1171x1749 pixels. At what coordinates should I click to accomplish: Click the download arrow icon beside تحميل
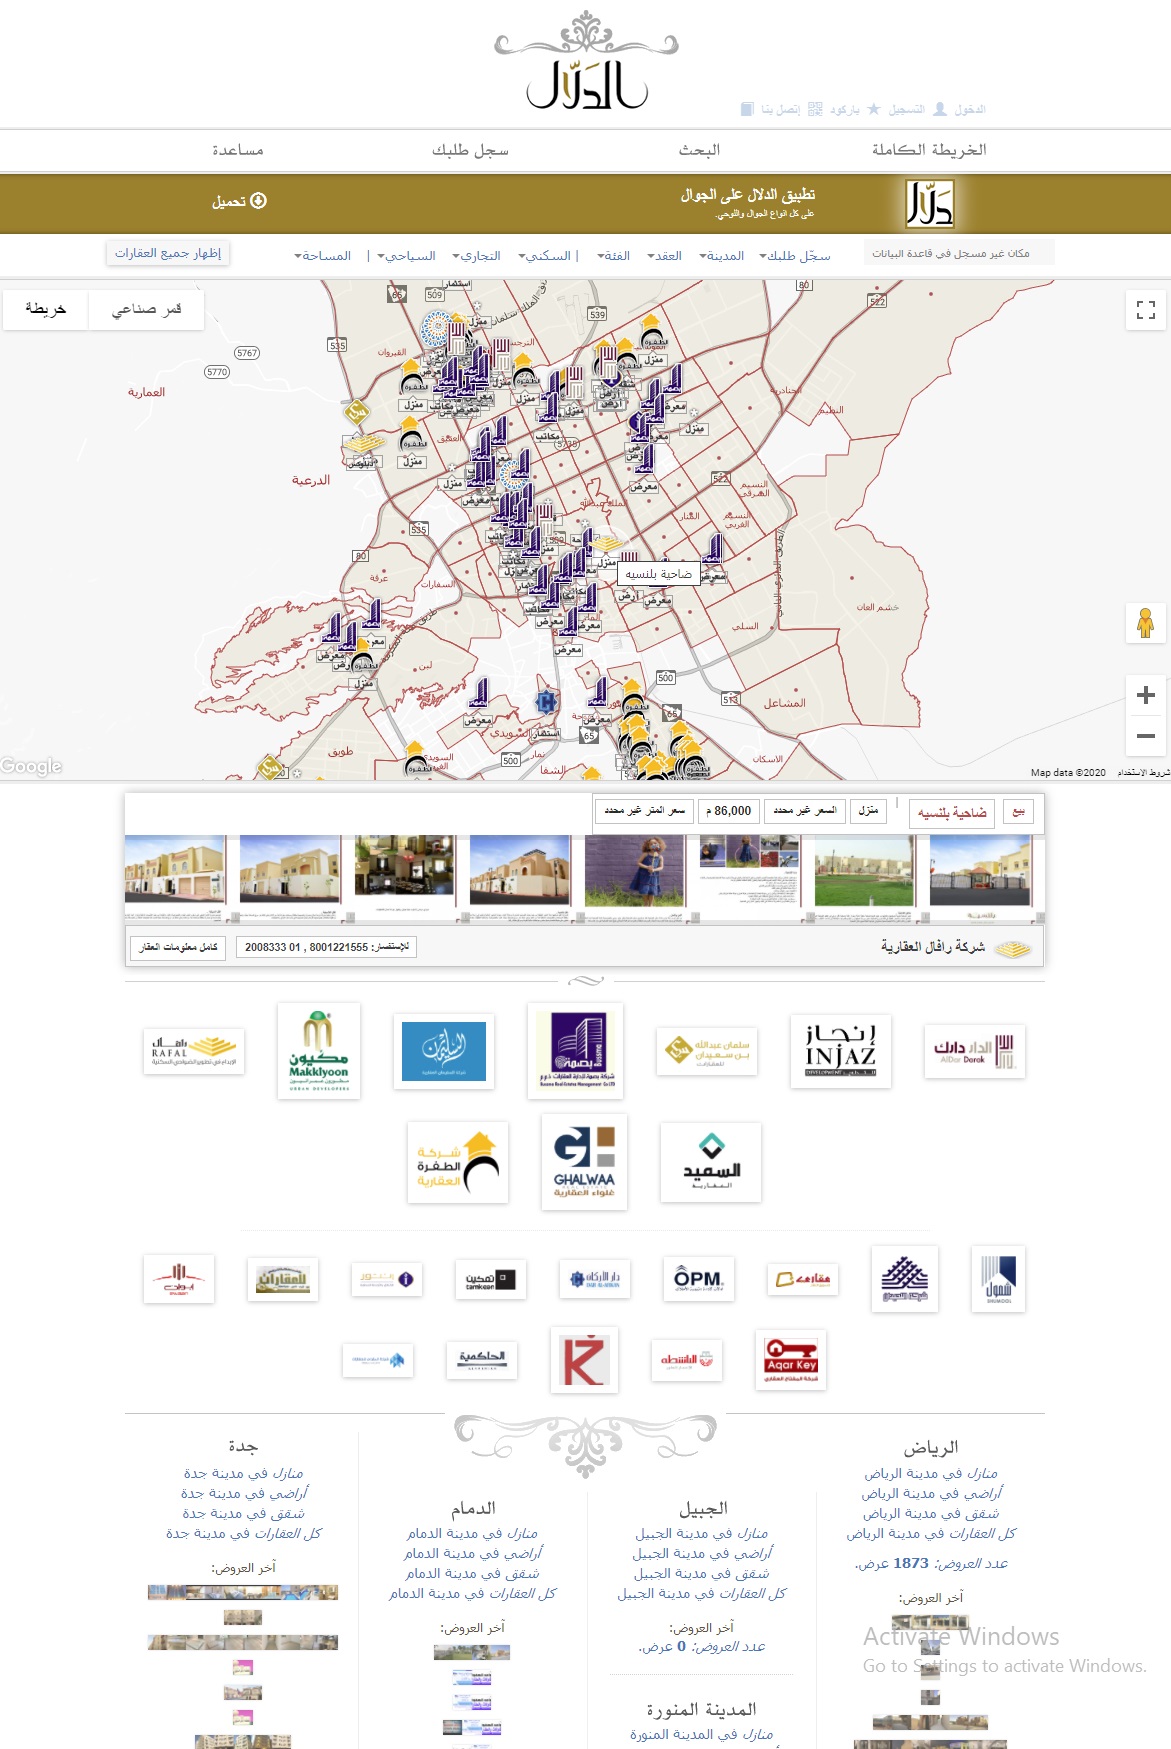(258, 201)
